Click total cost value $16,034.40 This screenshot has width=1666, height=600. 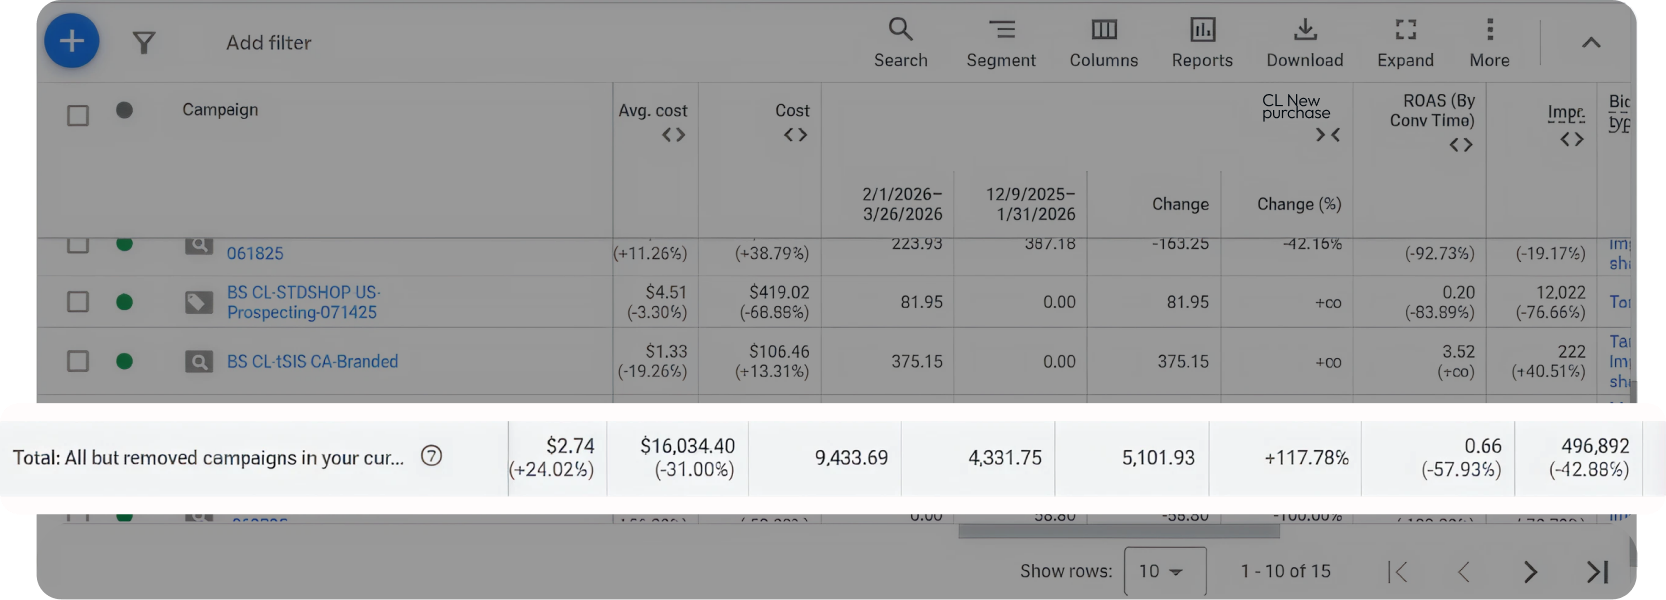point(687,446)
